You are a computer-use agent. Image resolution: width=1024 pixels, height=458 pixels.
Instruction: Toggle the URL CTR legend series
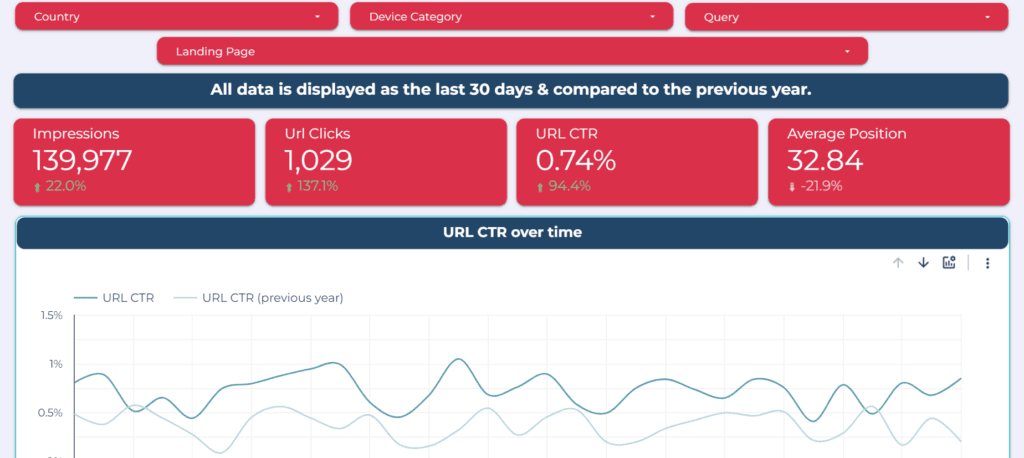[114, 297]
